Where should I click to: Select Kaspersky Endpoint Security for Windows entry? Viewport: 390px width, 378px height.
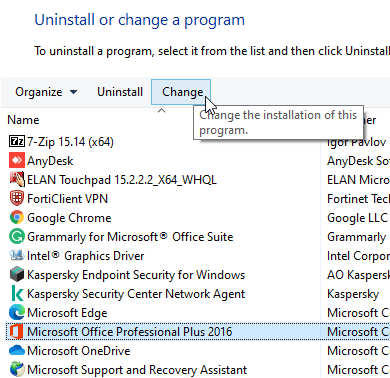136,275
